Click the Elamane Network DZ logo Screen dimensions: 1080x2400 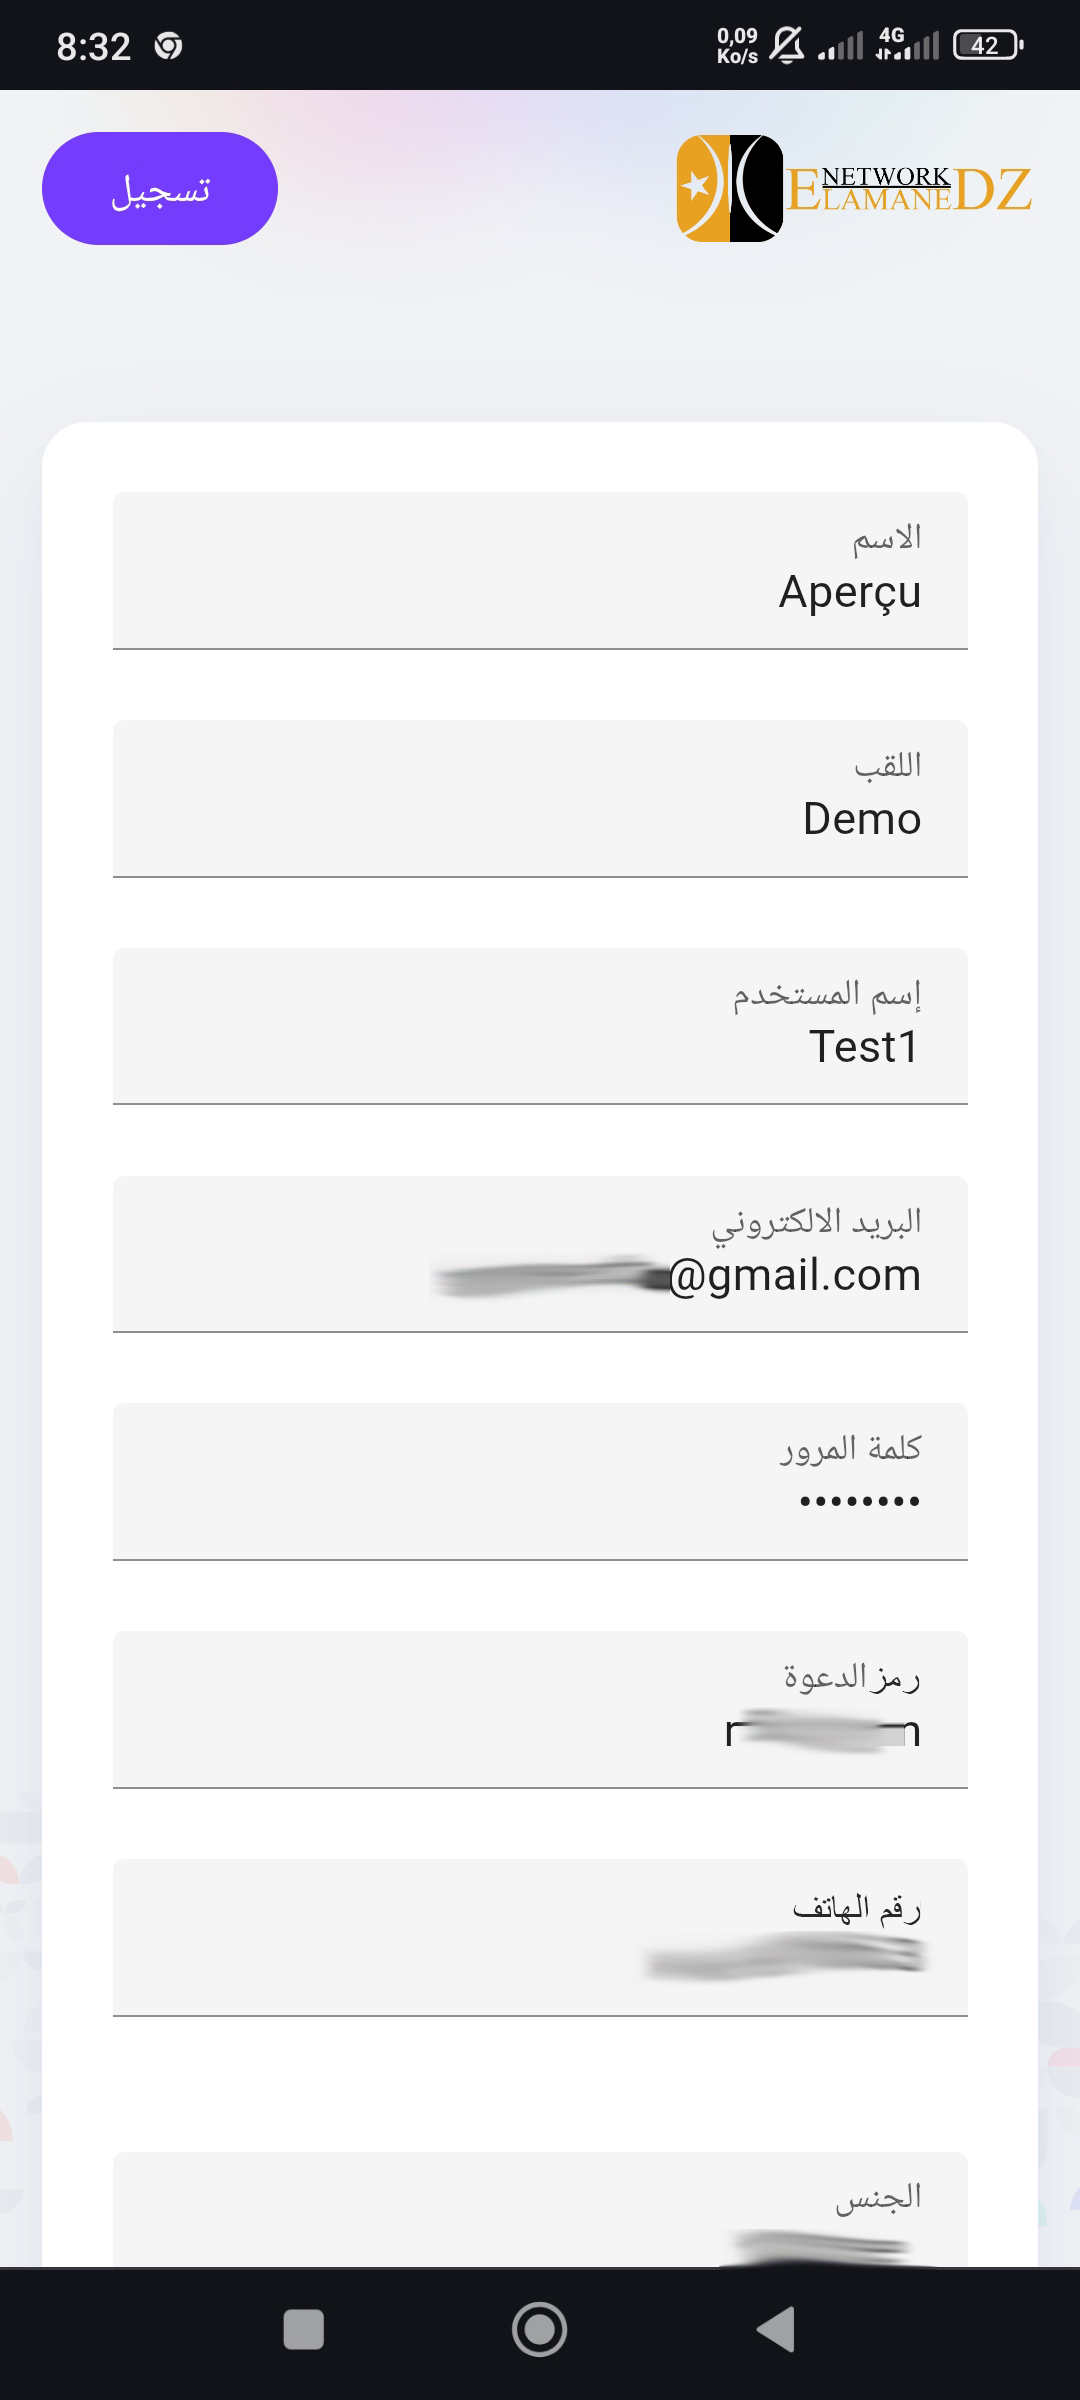pyautogui.click(x=853, y=188)
